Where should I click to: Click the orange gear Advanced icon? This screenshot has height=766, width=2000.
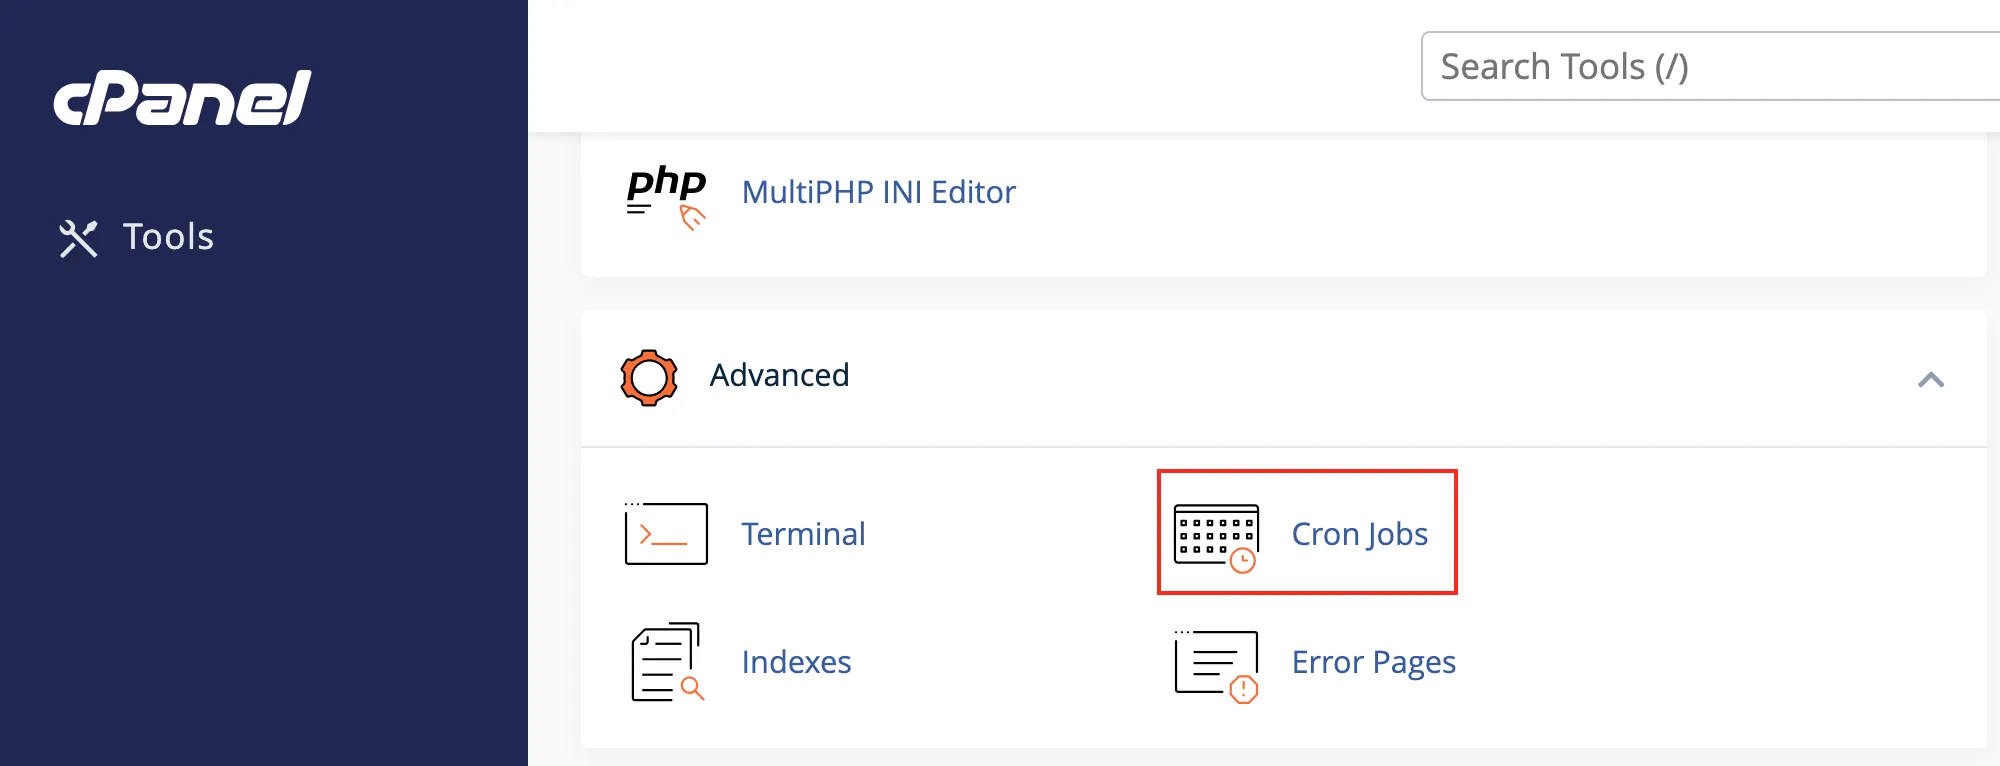click(649, 377)
